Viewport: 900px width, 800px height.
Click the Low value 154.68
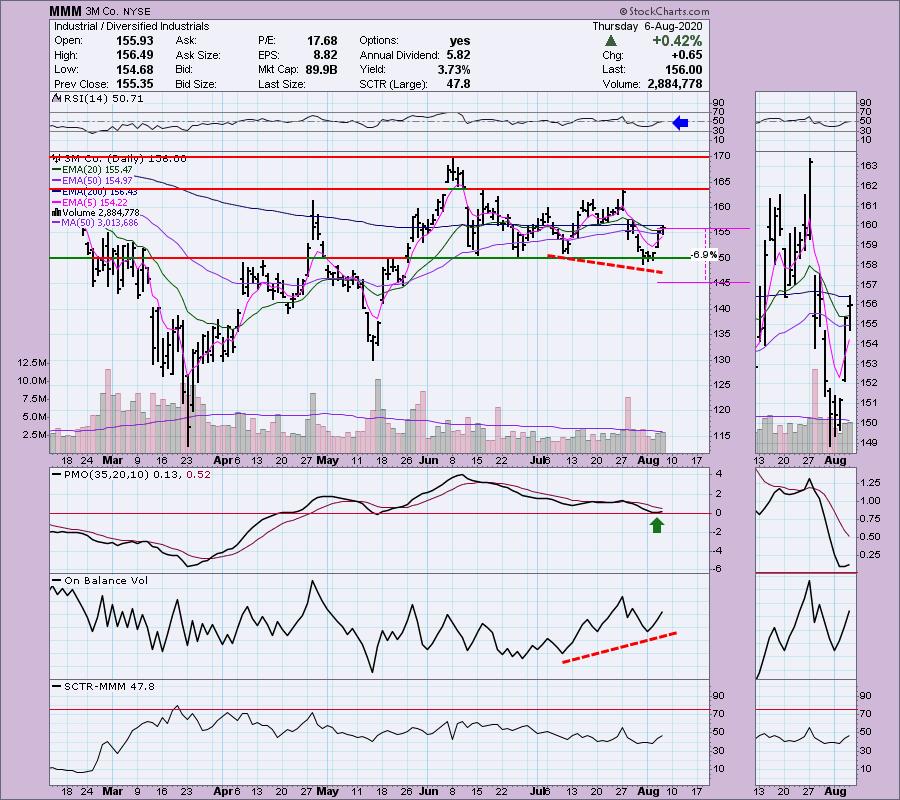click(x=135, y=69)
